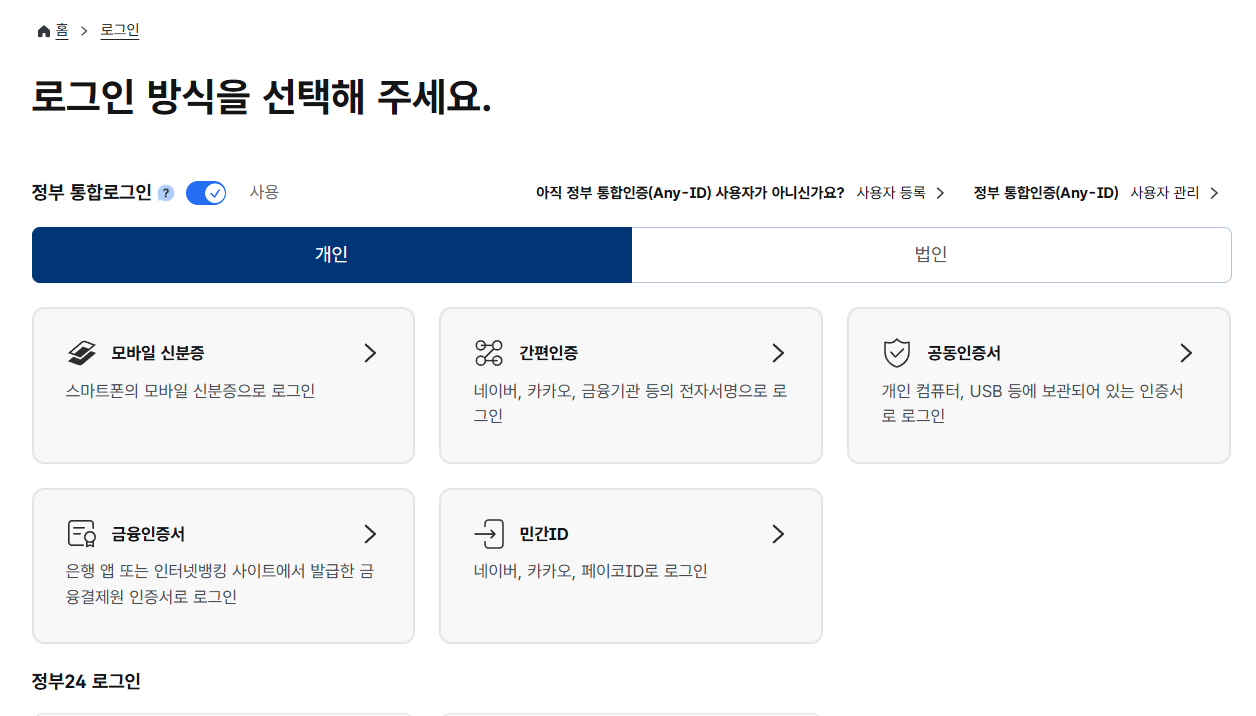Image resolution: width=1256 pixels, height=716 pixels.
Task: Choose the 공동인증서 login title
Action: (x=964, y=353)
